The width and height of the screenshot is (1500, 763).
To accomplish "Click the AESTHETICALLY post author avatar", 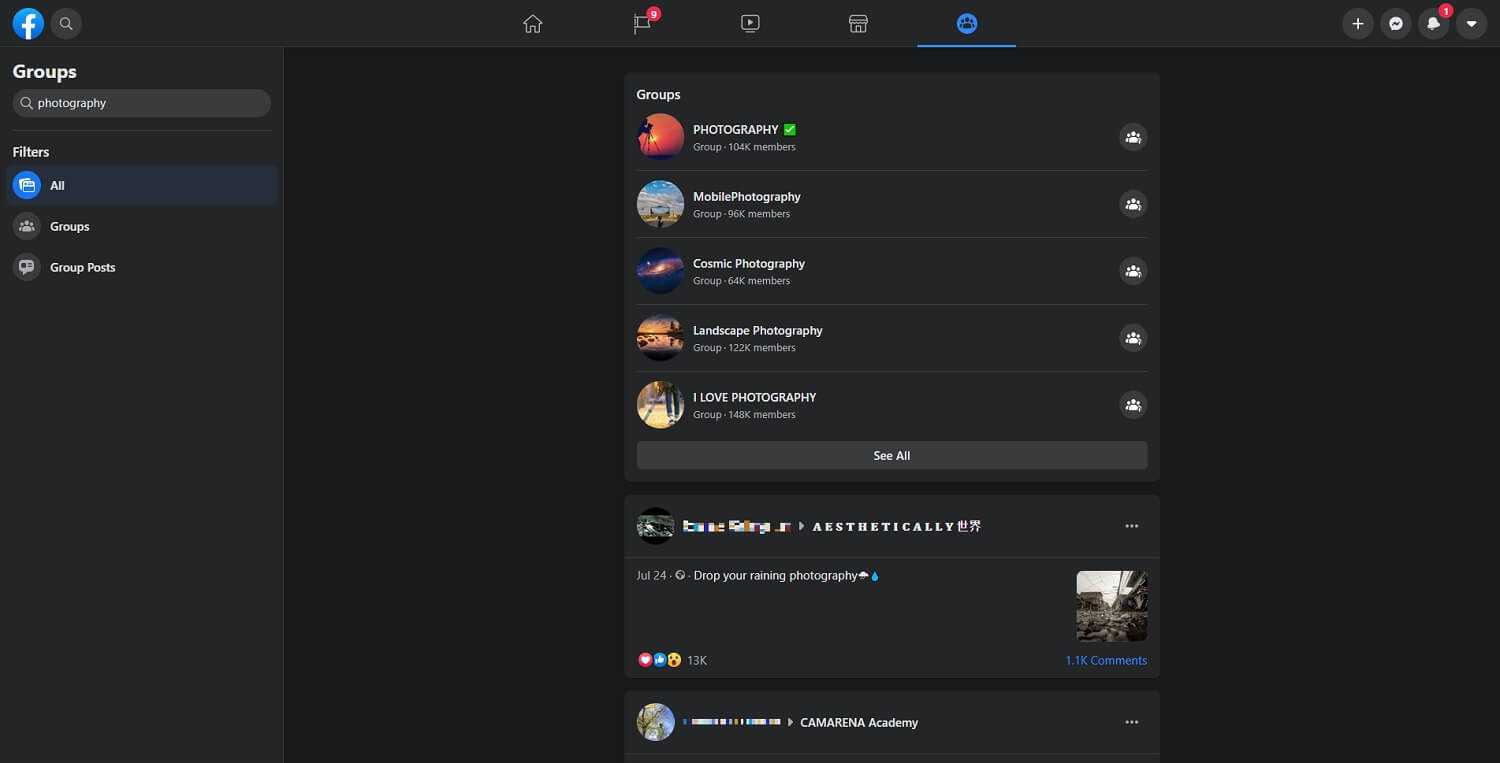I will (x=656, y=526).
